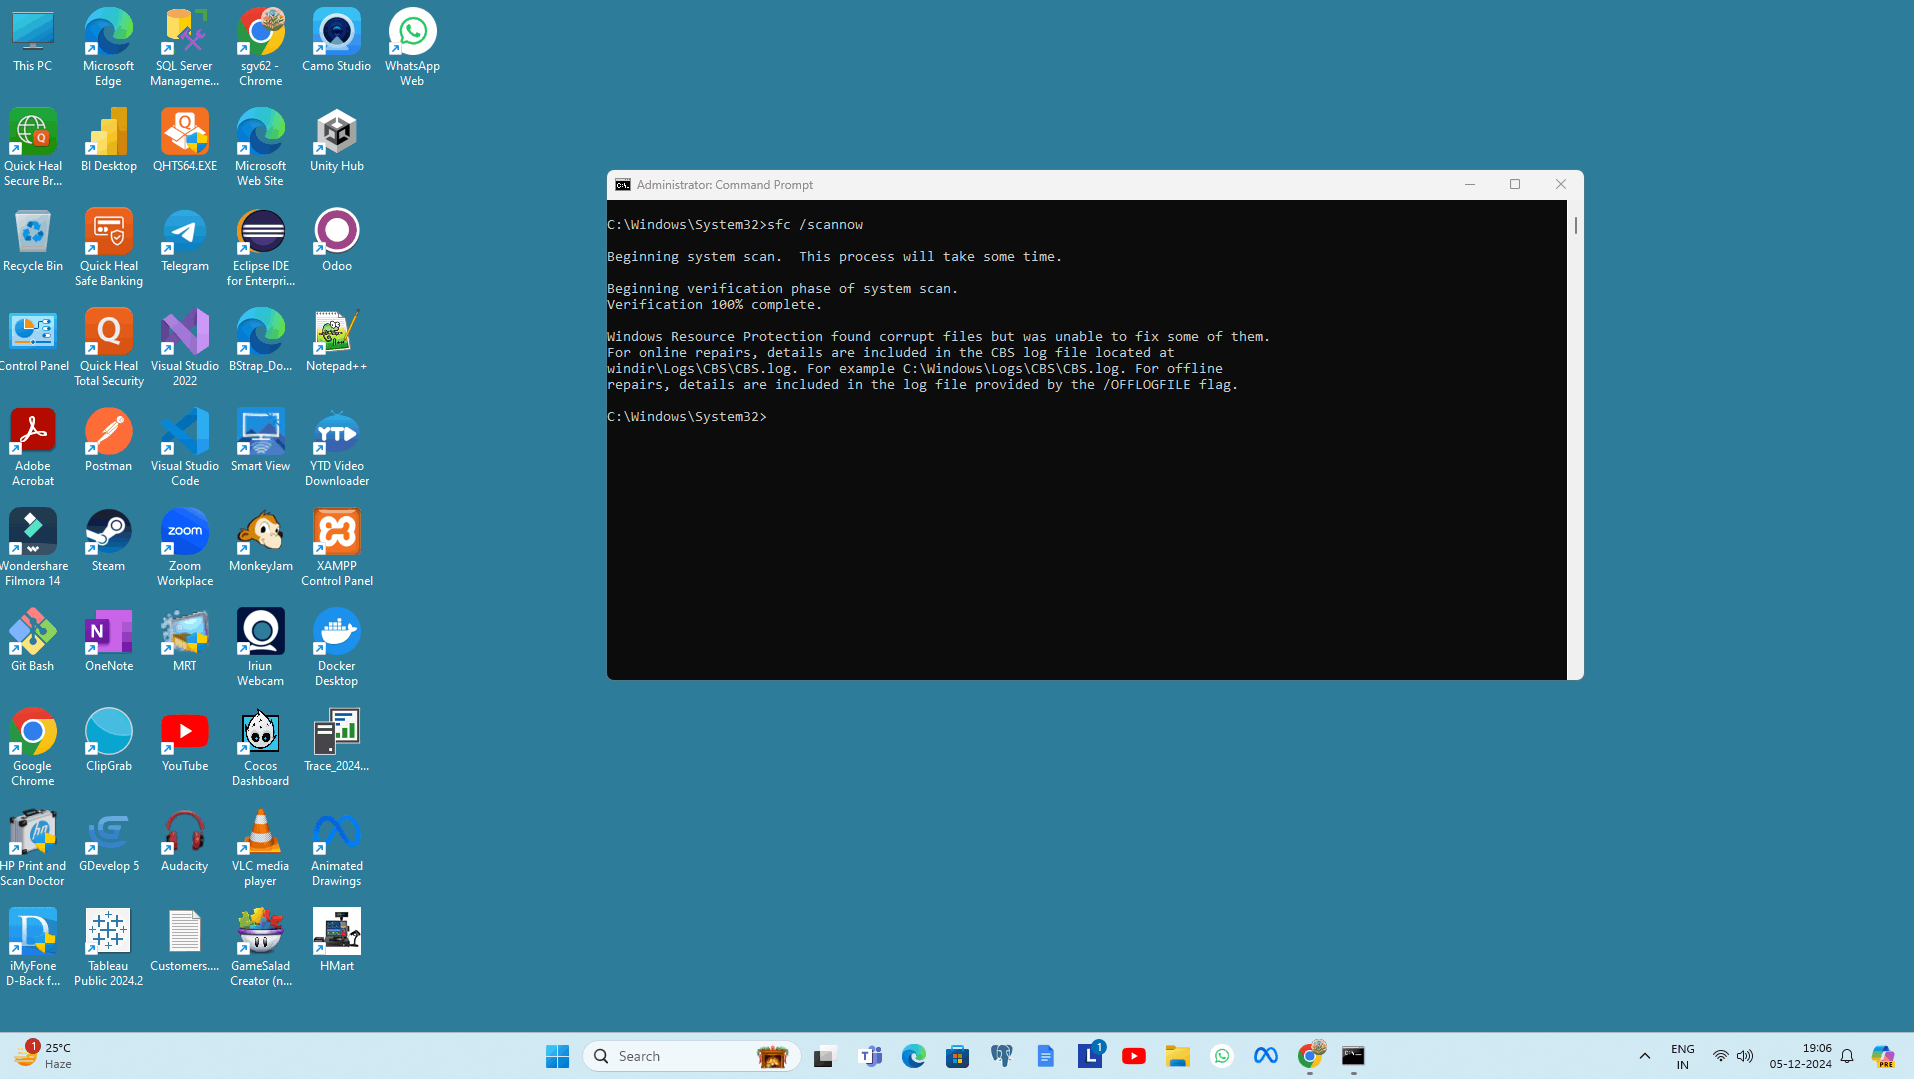Click the Telegram desktop shortcut
Image resolution: width=1914 pixels, height=1079 pixels.
[x=185, y=240]
